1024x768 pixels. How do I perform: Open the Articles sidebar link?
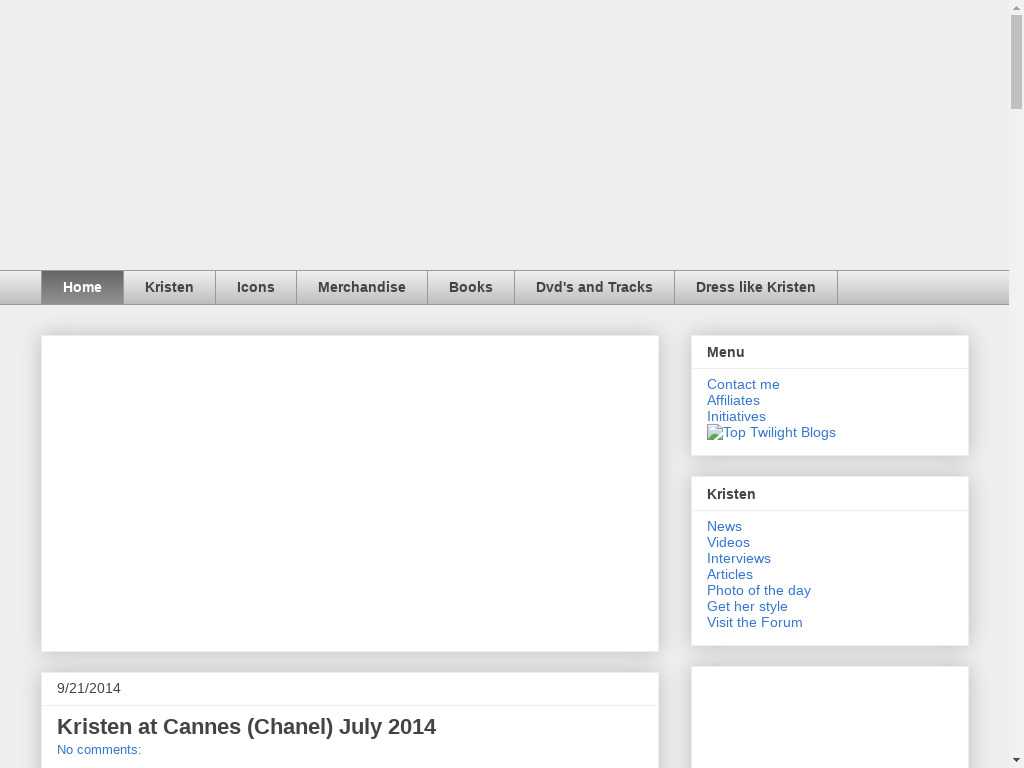(729, 574)
